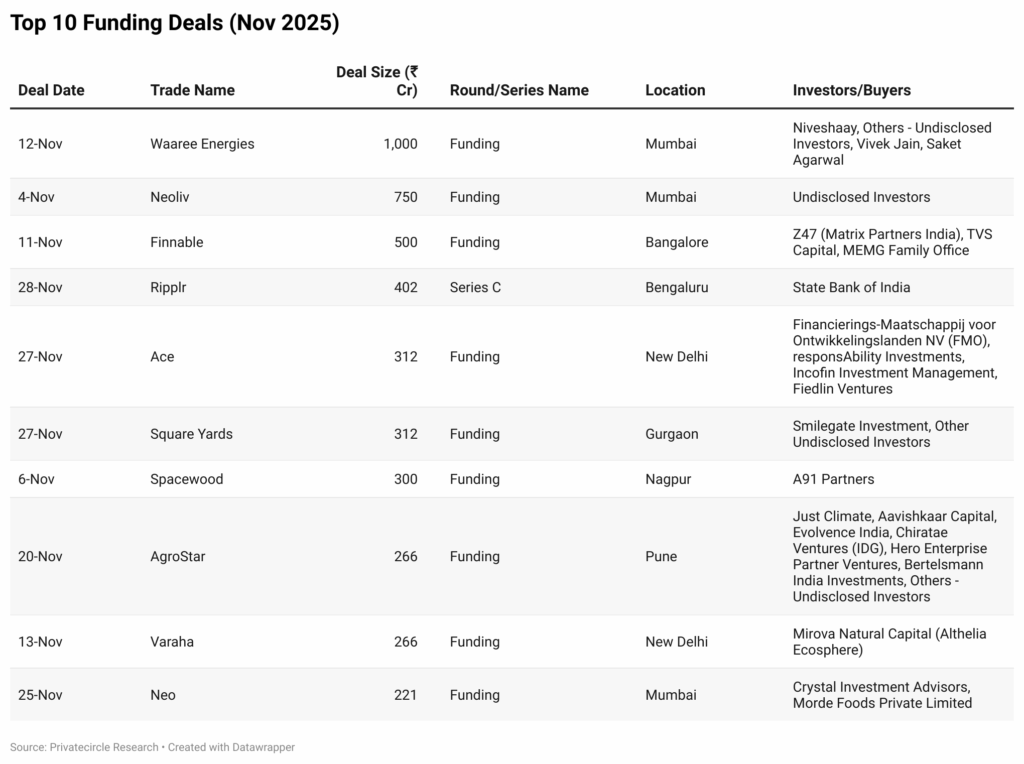Click the Deal Date column header
The image size is (1024, 764).
click(51, 90)
